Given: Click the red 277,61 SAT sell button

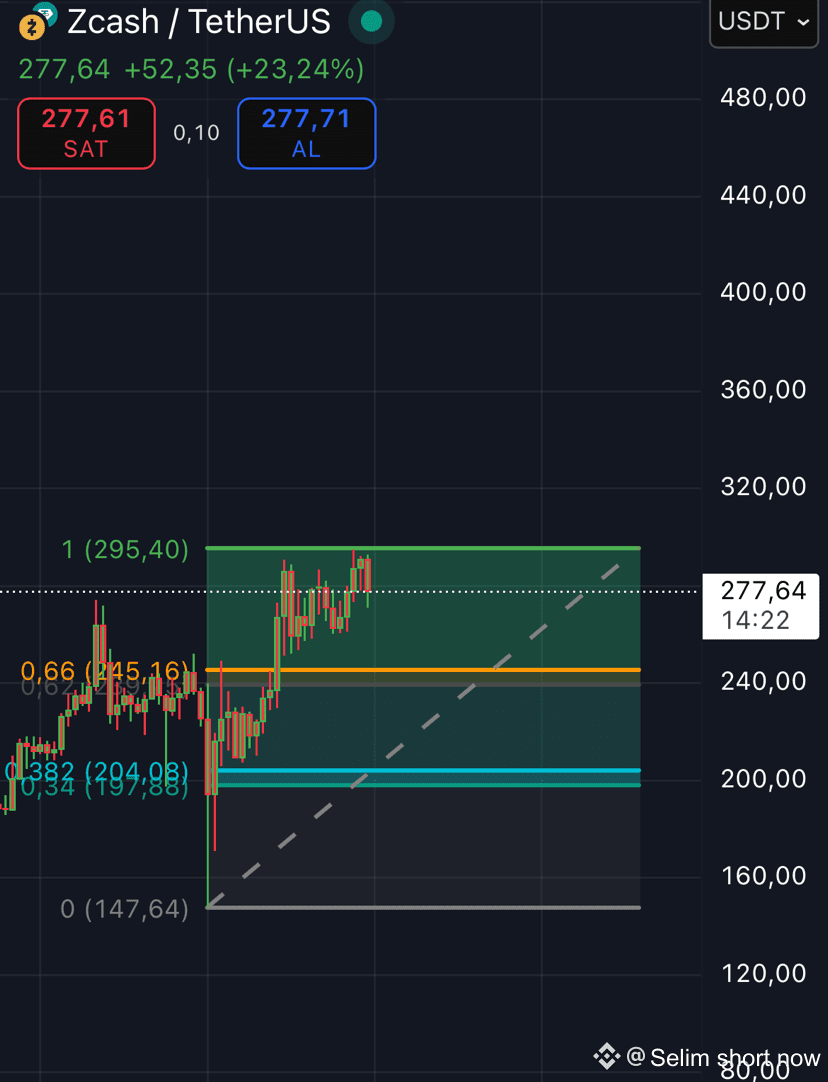Looking at the screenshot, I should [86, 133].
